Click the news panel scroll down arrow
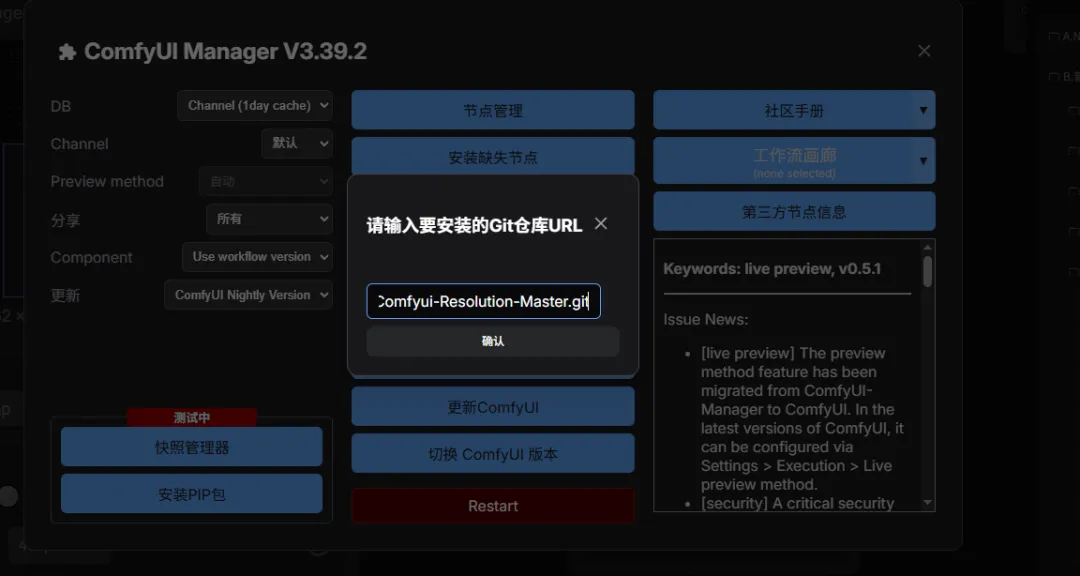This screenshot has width=1080, height=576. (928, 503)
